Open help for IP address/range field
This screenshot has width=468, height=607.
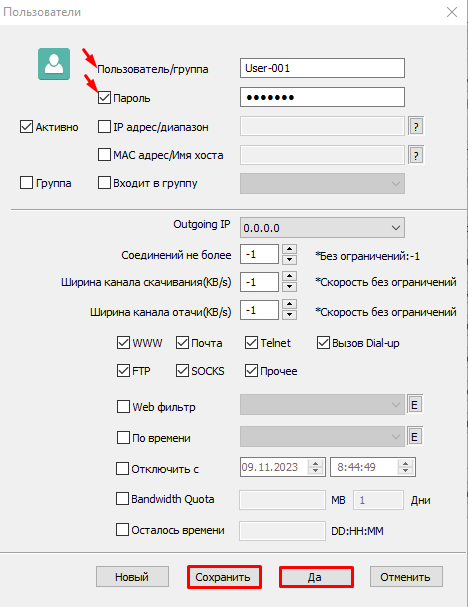416,126
